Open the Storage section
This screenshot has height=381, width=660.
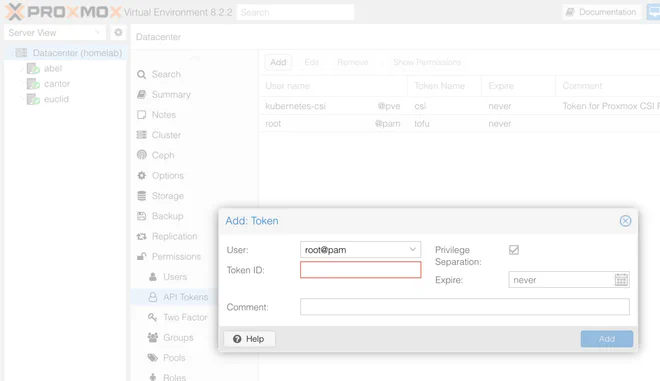click(x=168, y=196)
